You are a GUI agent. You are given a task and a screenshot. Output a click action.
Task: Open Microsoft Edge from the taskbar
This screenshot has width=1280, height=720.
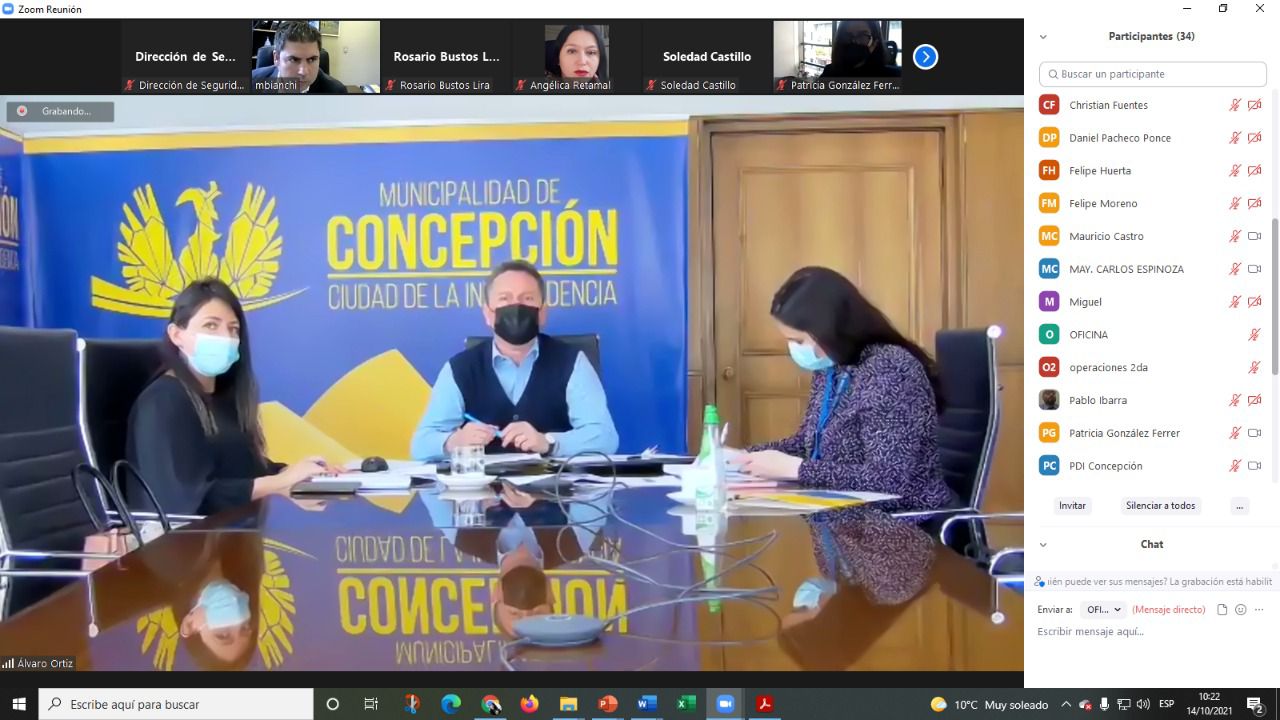coord(451,704)
